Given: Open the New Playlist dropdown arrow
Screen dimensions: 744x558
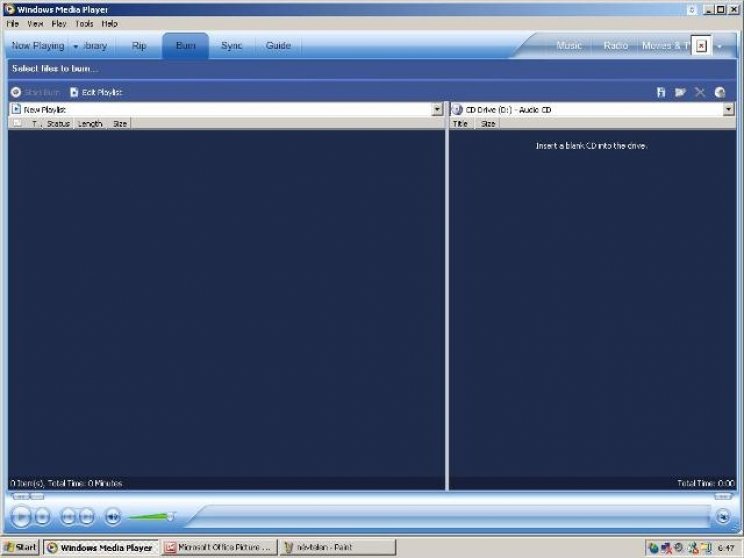Looking at the screenshot, I should coord(437,110).
